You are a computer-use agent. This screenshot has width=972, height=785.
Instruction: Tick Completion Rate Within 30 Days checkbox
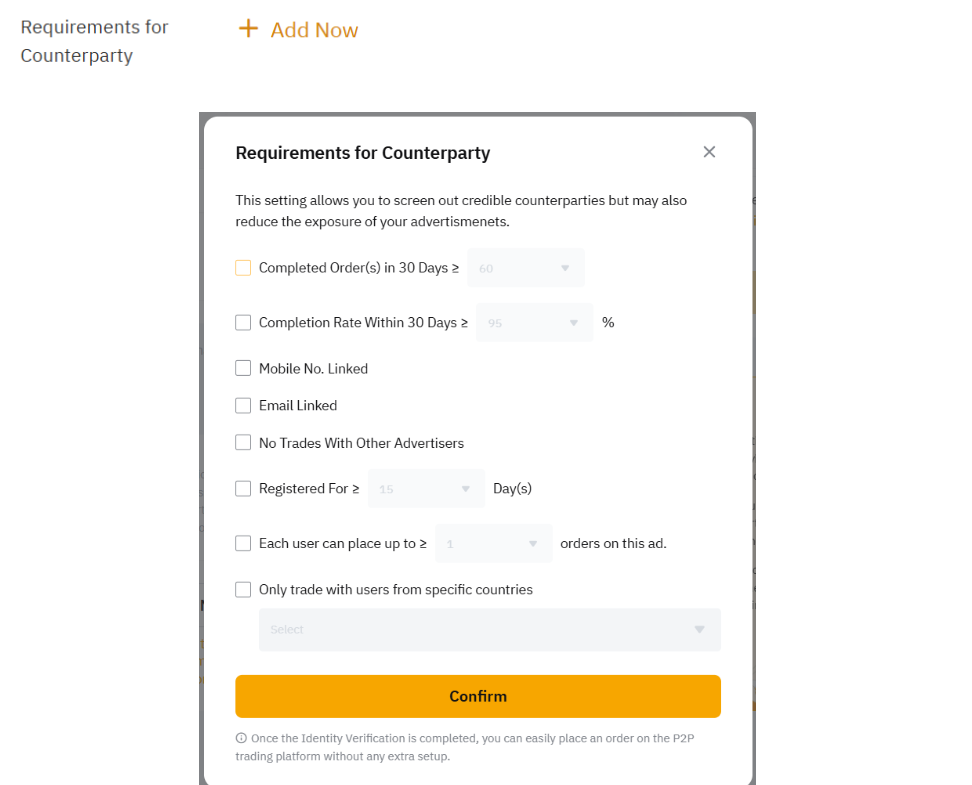[243, 322]
